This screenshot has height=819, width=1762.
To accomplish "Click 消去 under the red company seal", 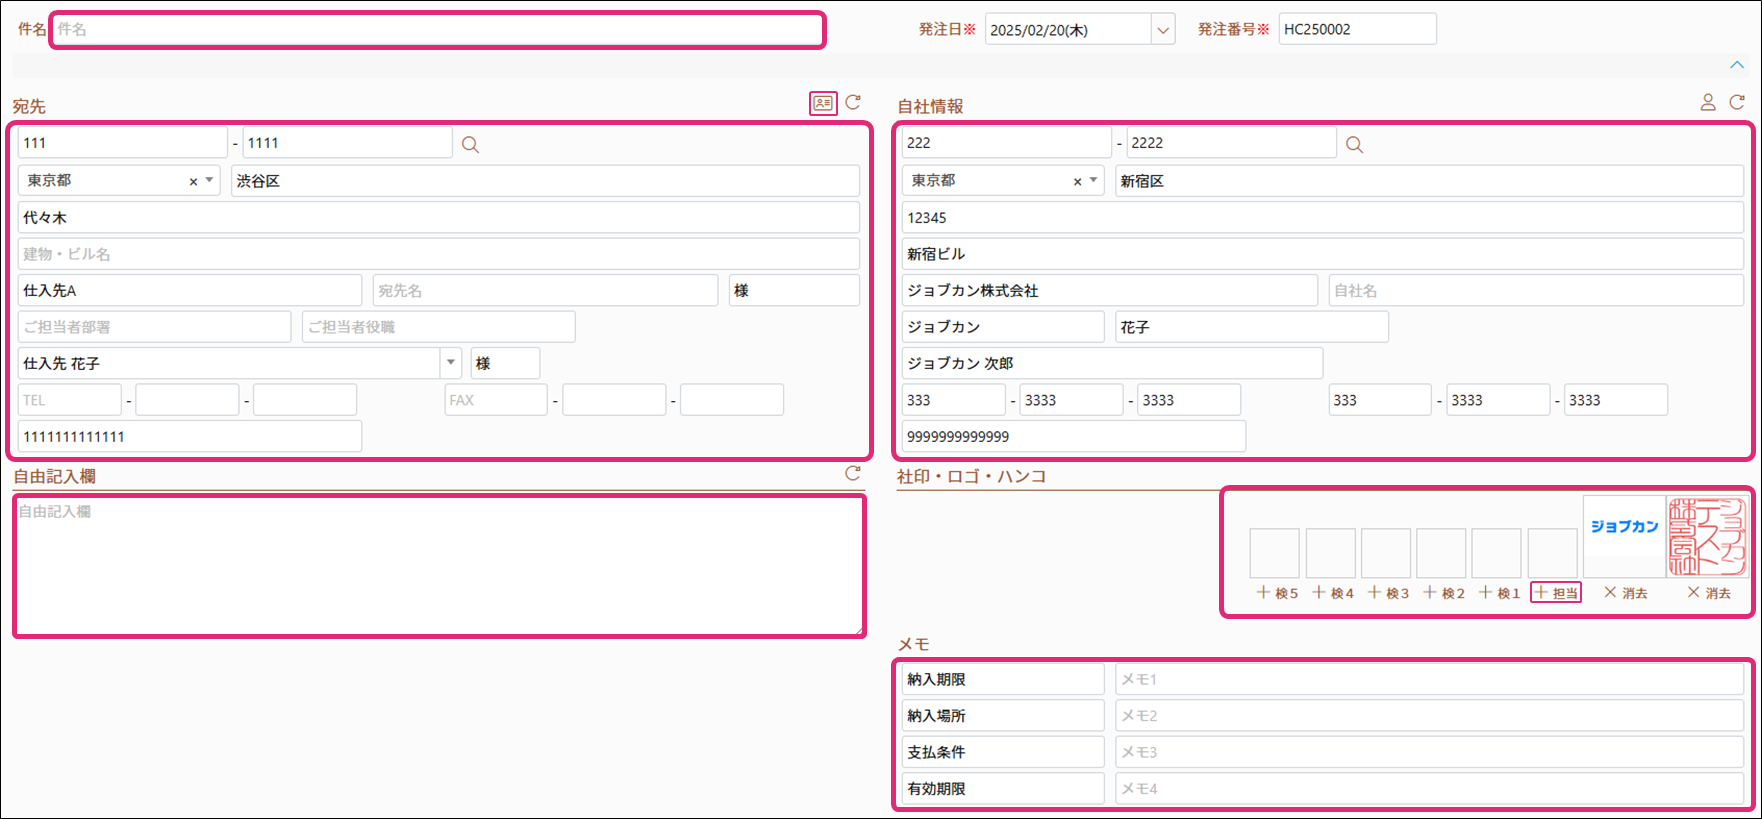I will (x=1709, y=593).
